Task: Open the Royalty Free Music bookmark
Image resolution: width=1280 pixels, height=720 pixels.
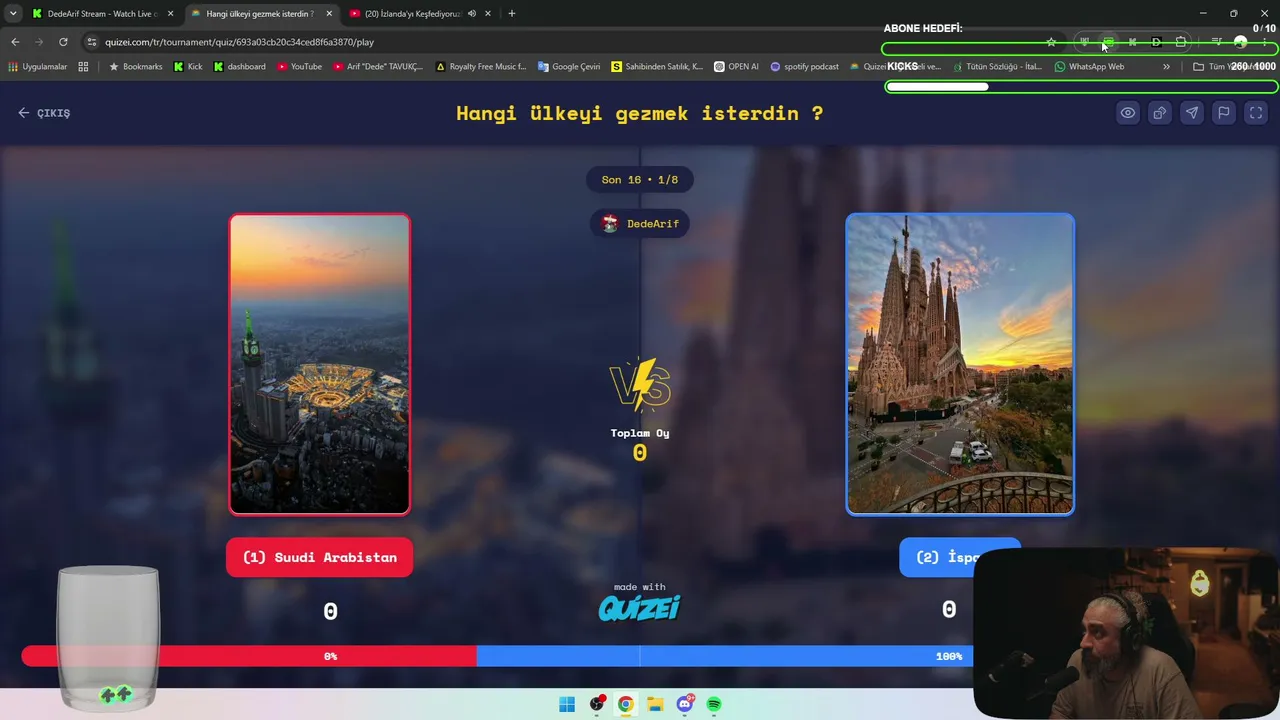Action: (x=481, y=67)
